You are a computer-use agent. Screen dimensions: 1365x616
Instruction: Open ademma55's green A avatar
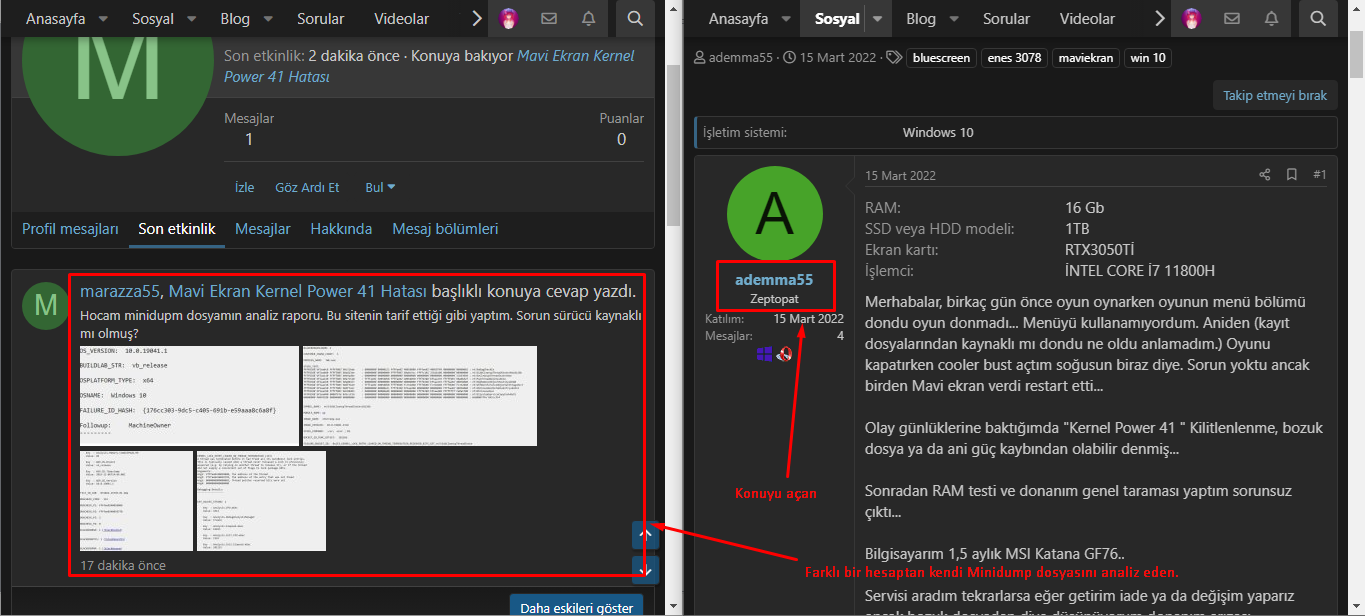coord(774,213)
